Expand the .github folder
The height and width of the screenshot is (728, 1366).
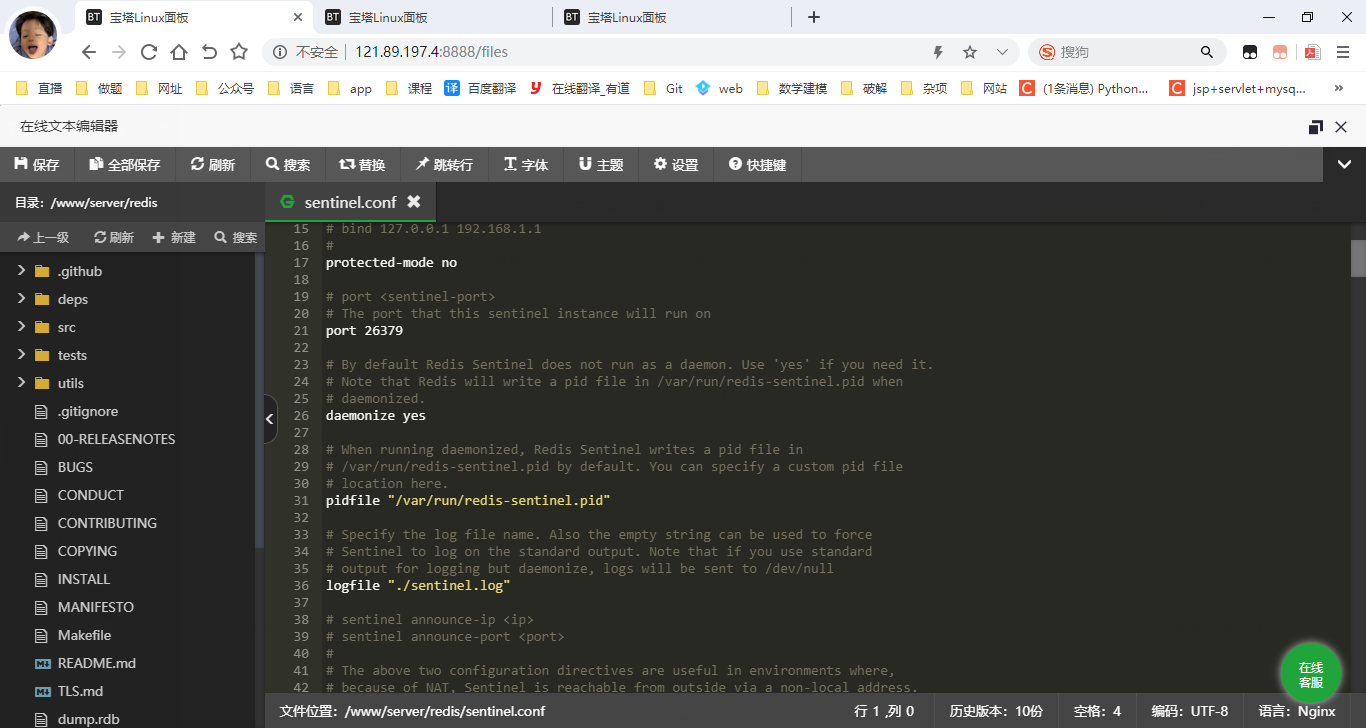[22, 271]
